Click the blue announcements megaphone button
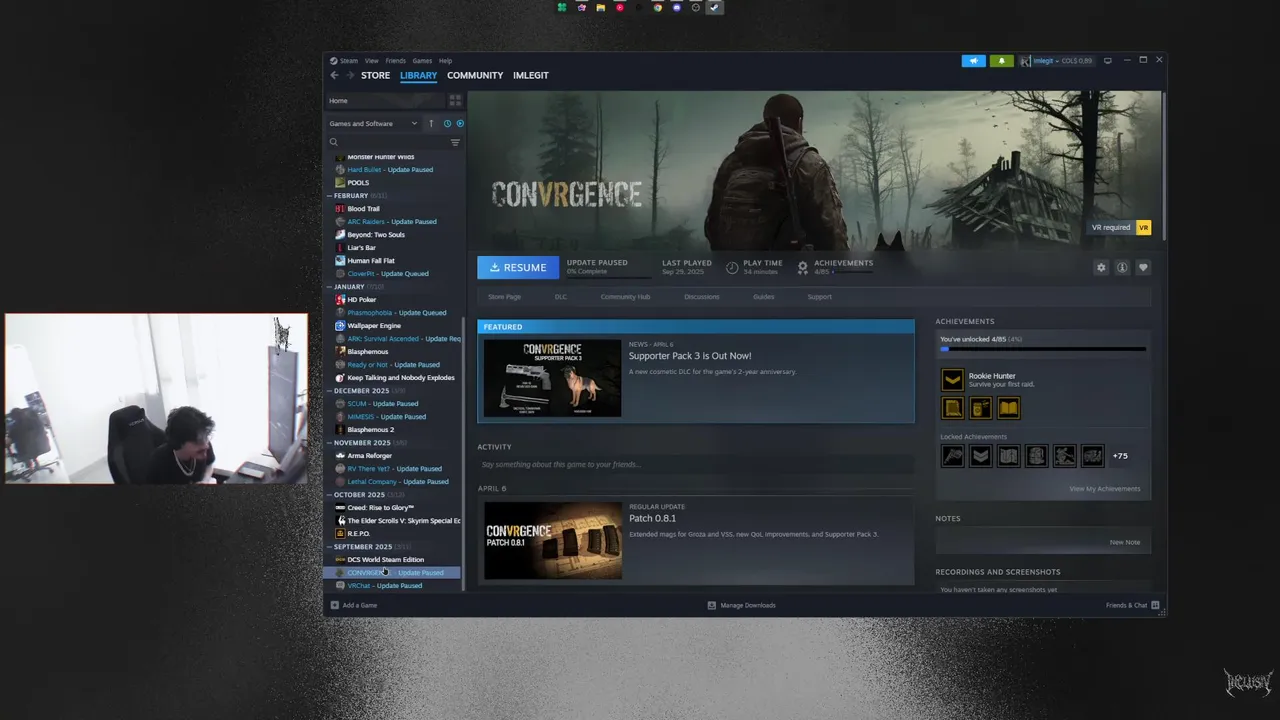The image size is (1280, 720). coord(973,61)
